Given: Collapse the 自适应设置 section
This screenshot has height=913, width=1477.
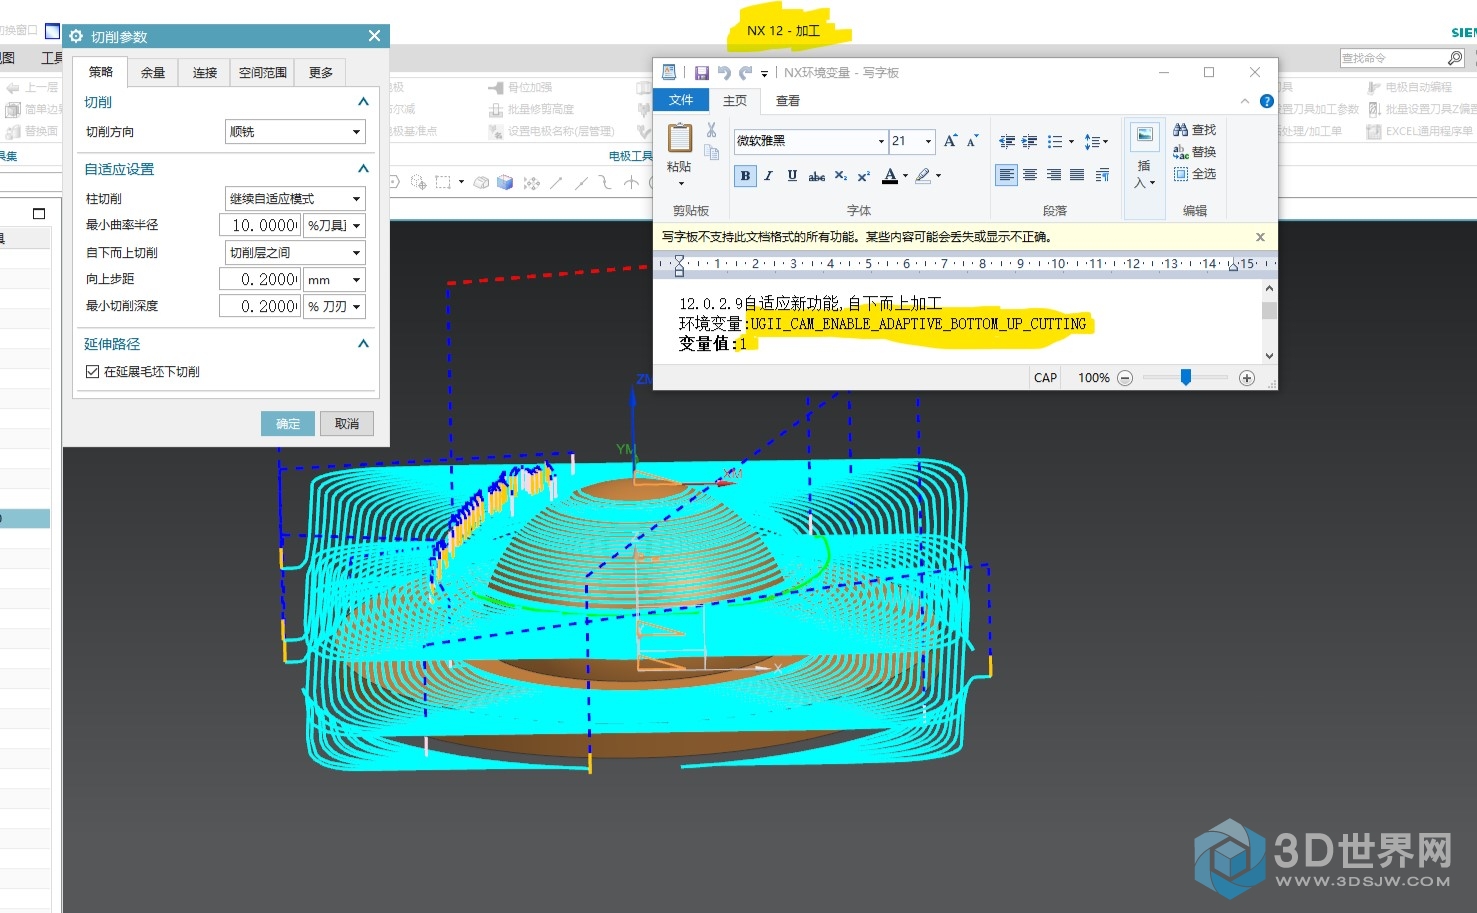Looking at the screenshot, I should pos(363,169).
